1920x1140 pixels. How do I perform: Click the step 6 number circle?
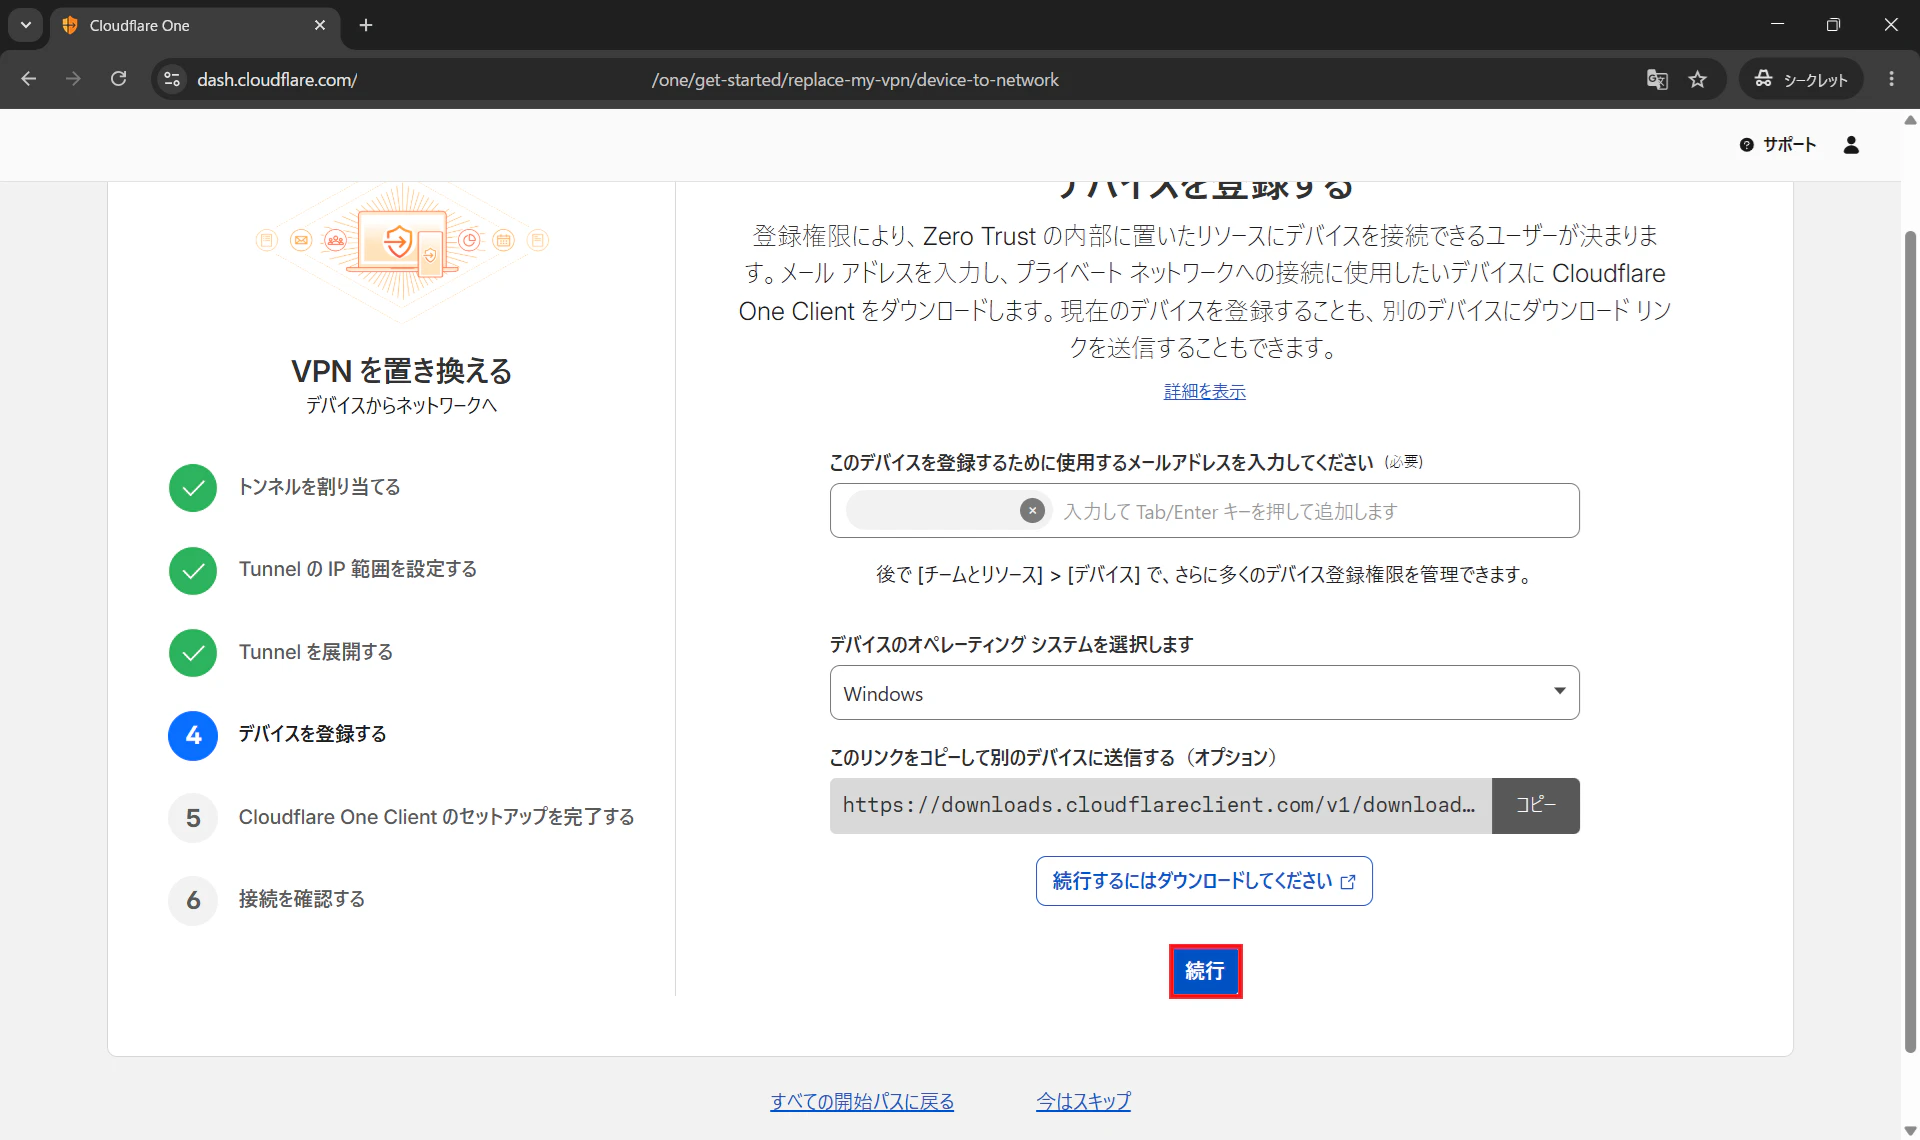(193, 901)
